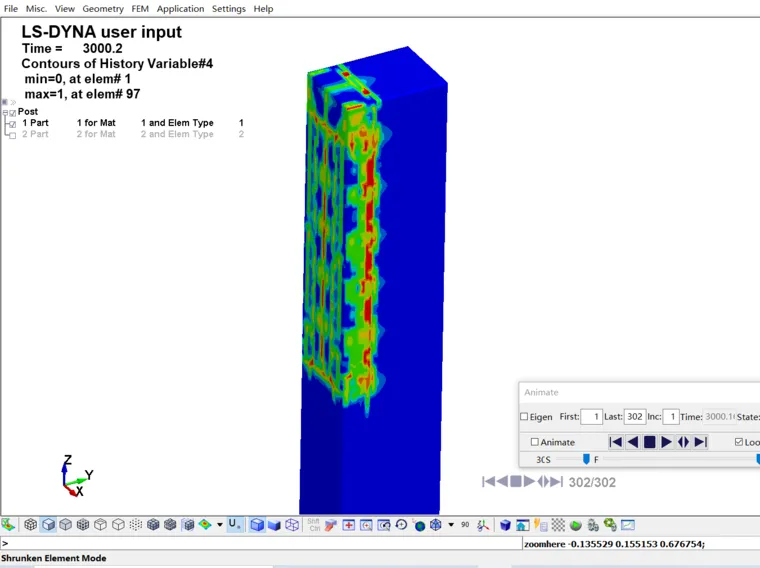Click the Inc increment input field
The height and width of the screenshot is (568, 760).
pos(671,417)
